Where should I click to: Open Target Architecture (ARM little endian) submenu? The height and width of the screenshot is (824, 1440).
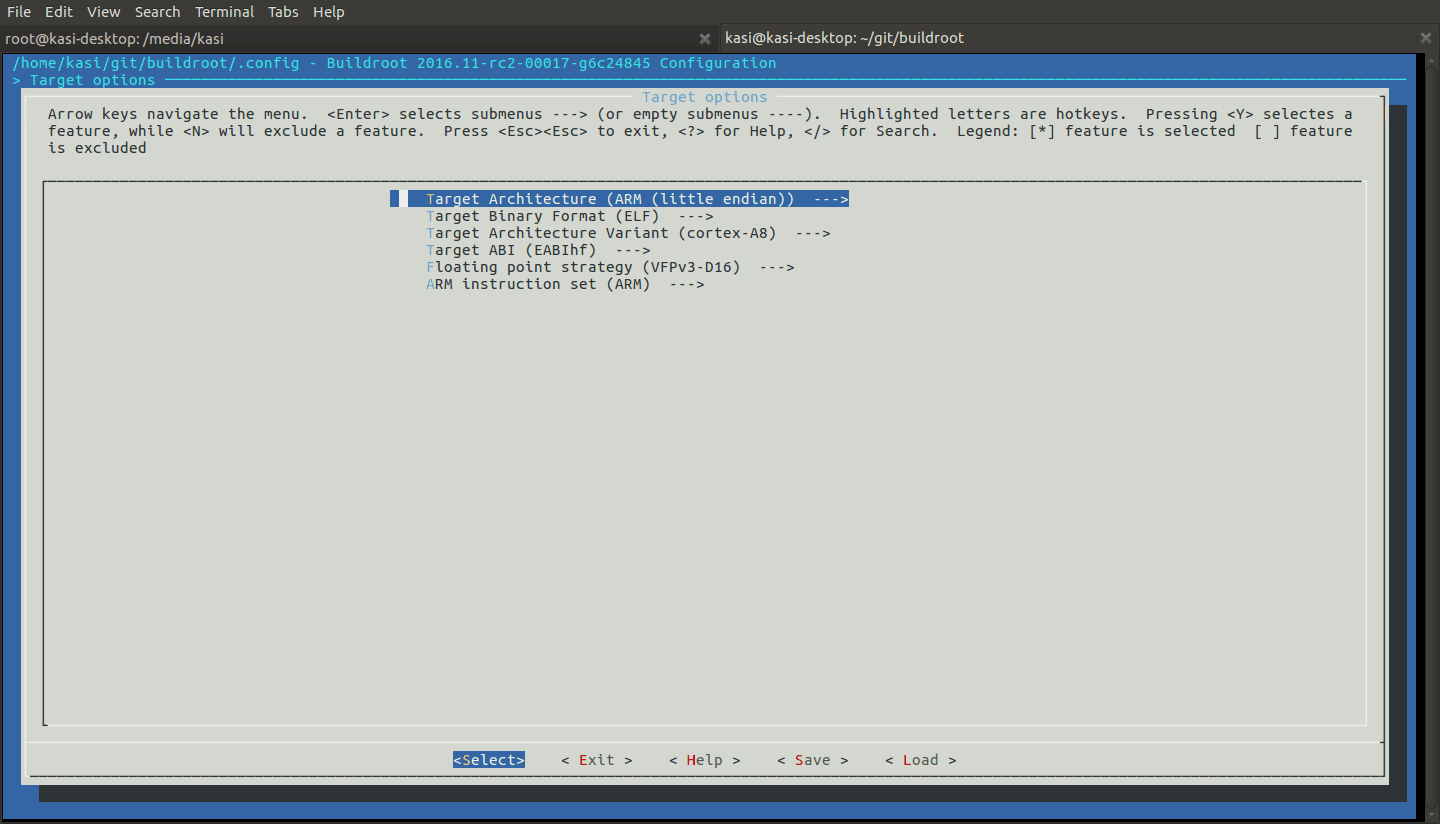[x=628, y=199]
